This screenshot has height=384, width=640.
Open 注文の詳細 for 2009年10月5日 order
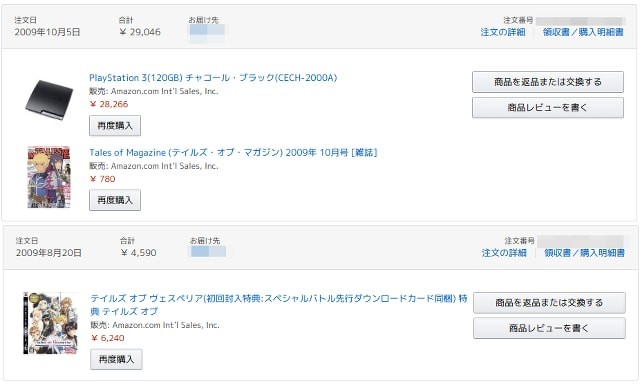[x=503, y=32]
